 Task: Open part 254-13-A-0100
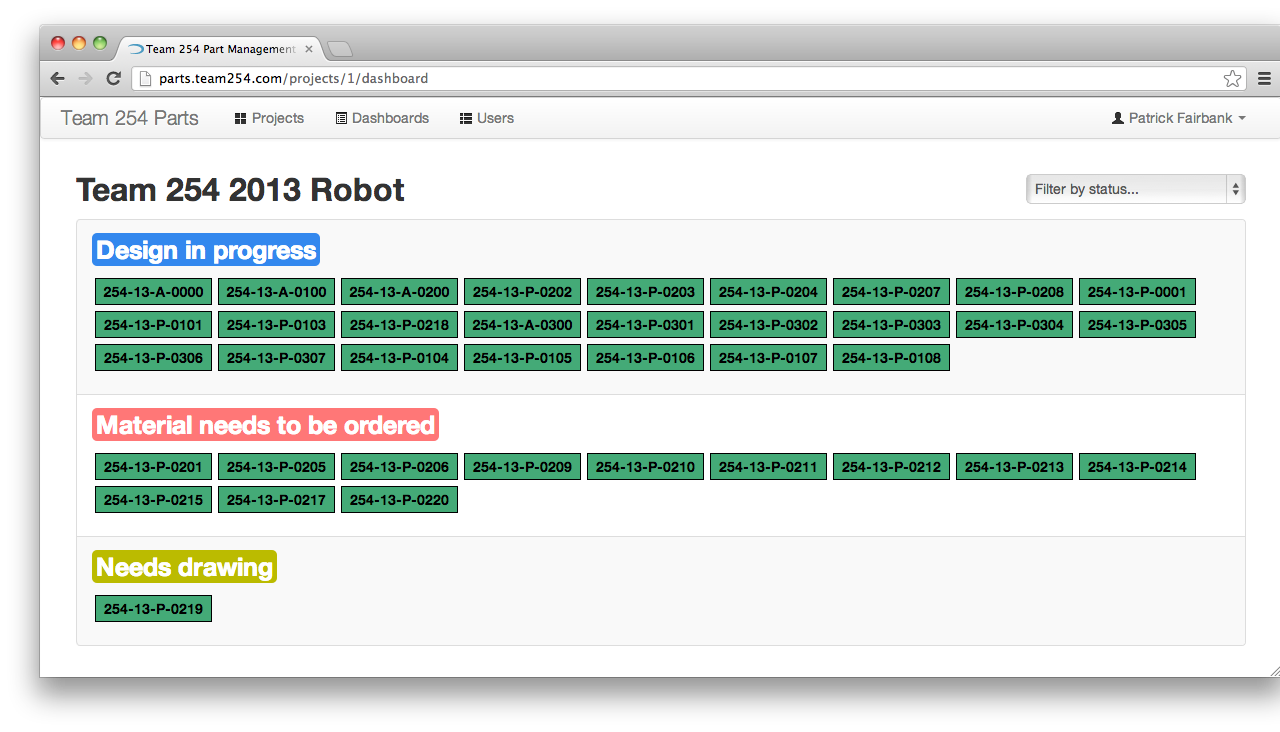tap(276, 292)
